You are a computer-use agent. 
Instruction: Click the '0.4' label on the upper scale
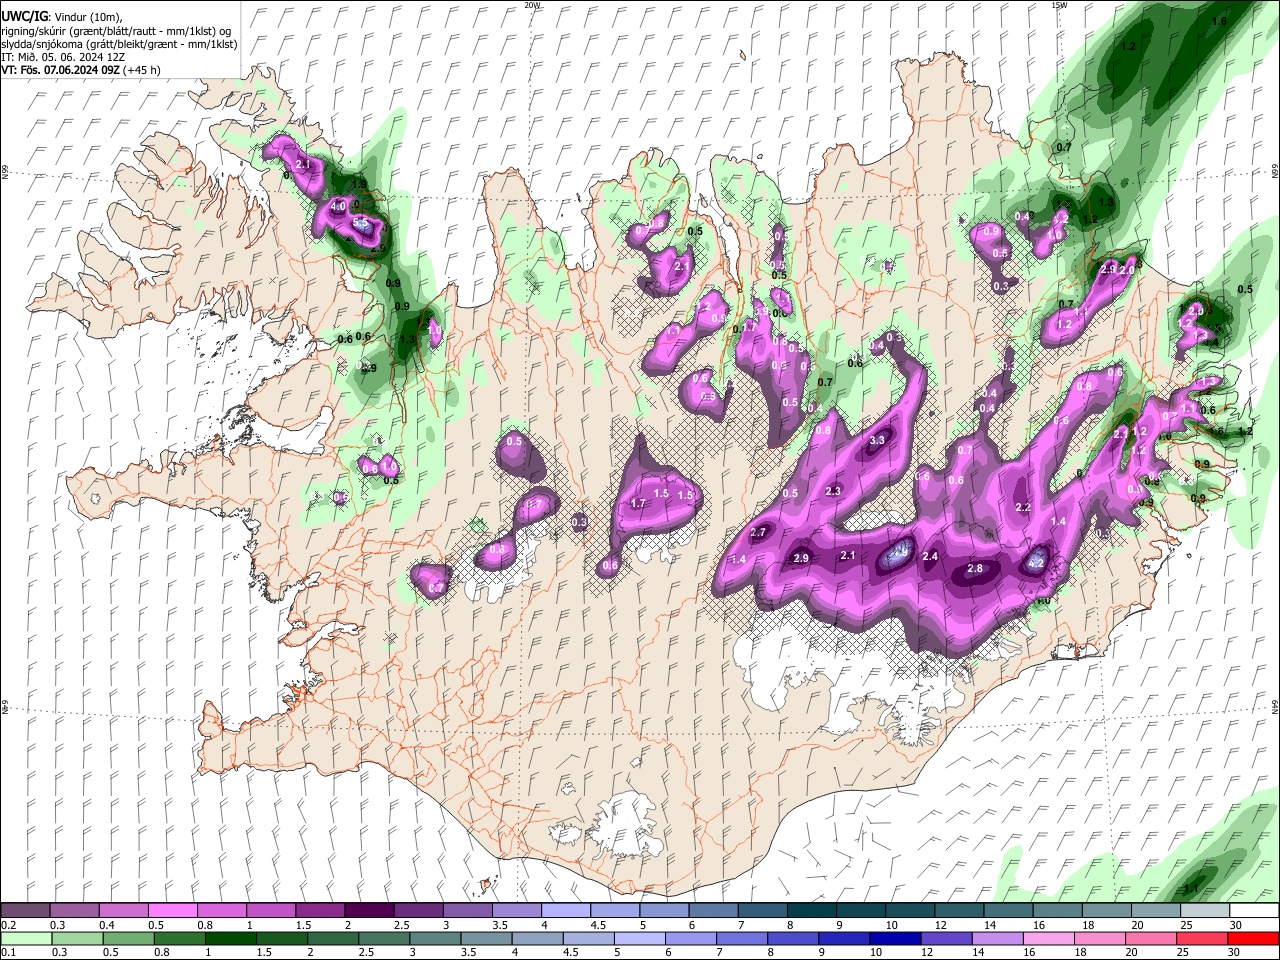coord(106,925)
